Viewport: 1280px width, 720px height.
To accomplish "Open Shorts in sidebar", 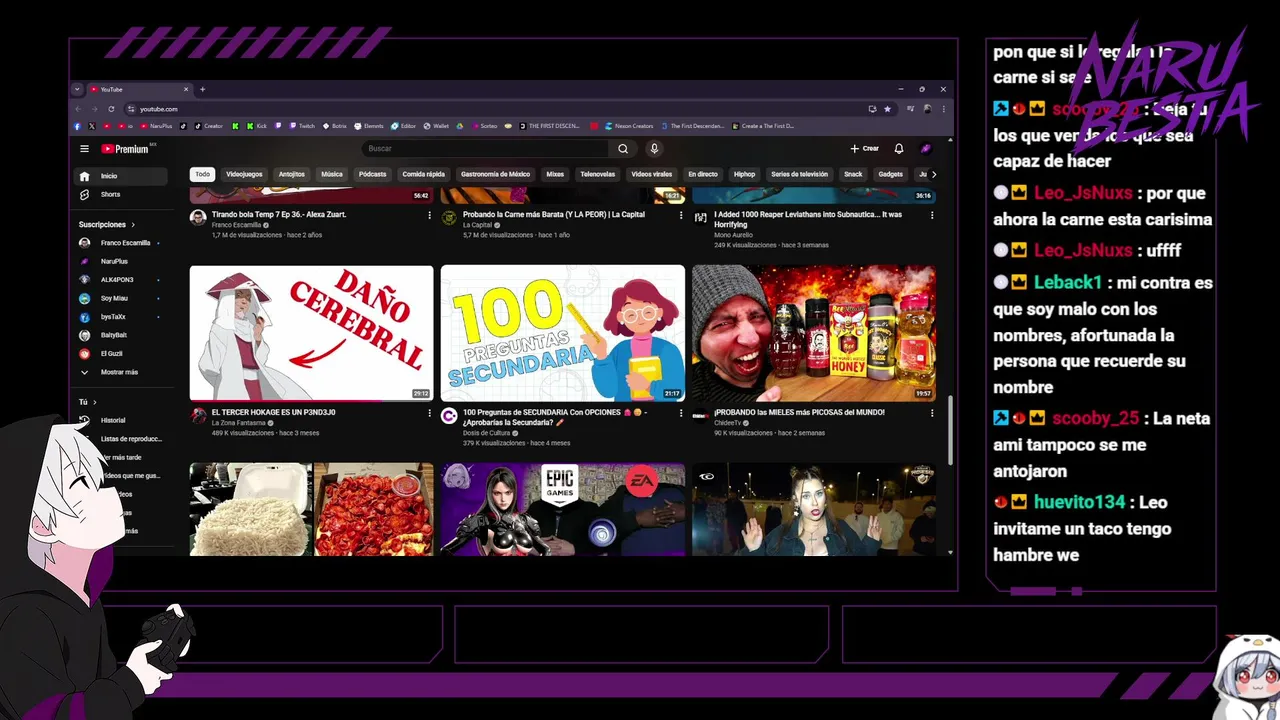I will click(x=122, y=194).
